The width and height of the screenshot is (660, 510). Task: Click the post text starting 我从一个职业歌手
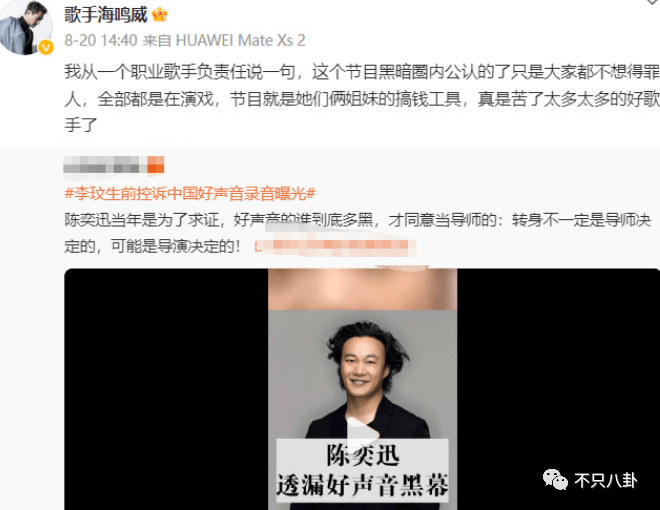coord(362,98)
